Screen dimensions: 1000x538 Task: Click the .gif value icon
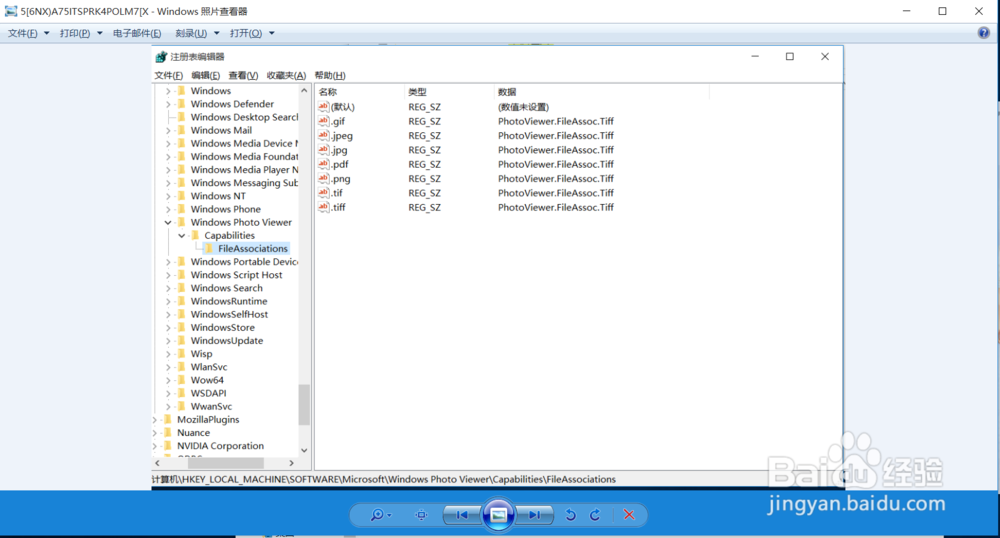(324, 121)
